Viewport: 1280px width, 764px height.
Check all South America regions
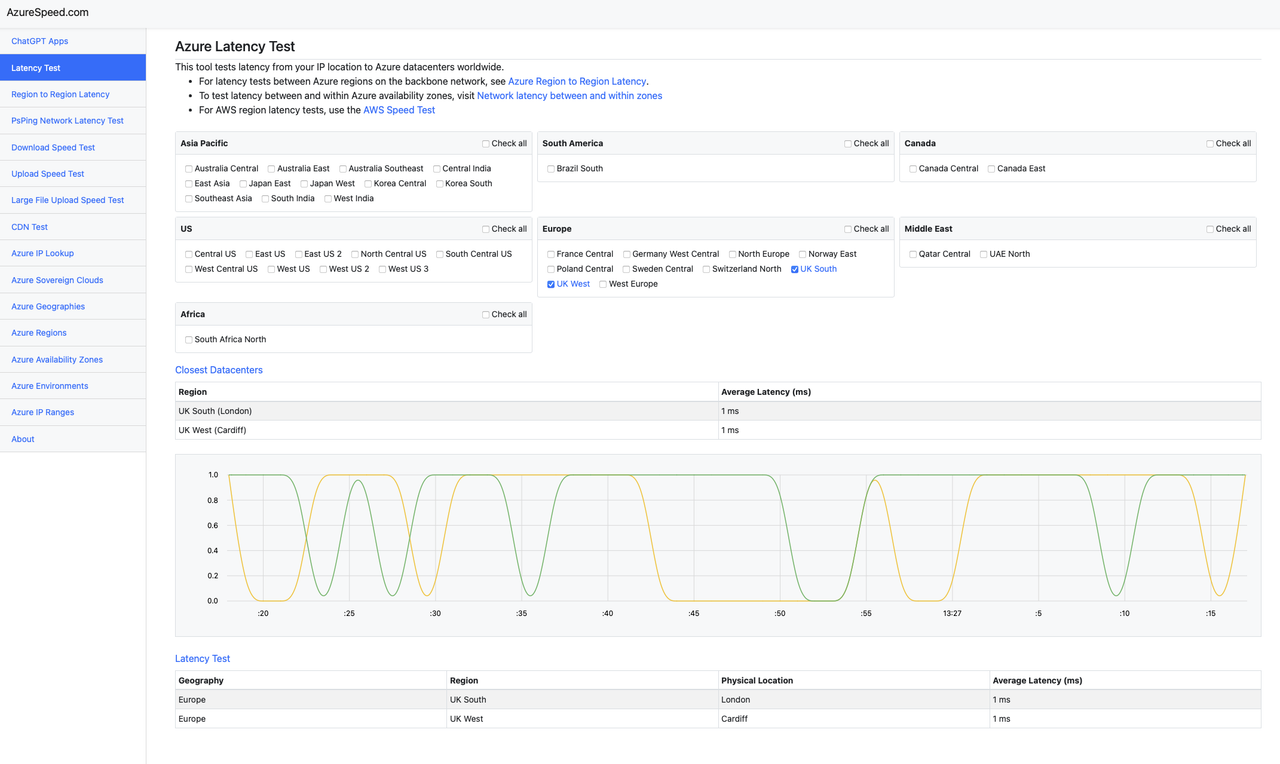(x=848, y=144)
